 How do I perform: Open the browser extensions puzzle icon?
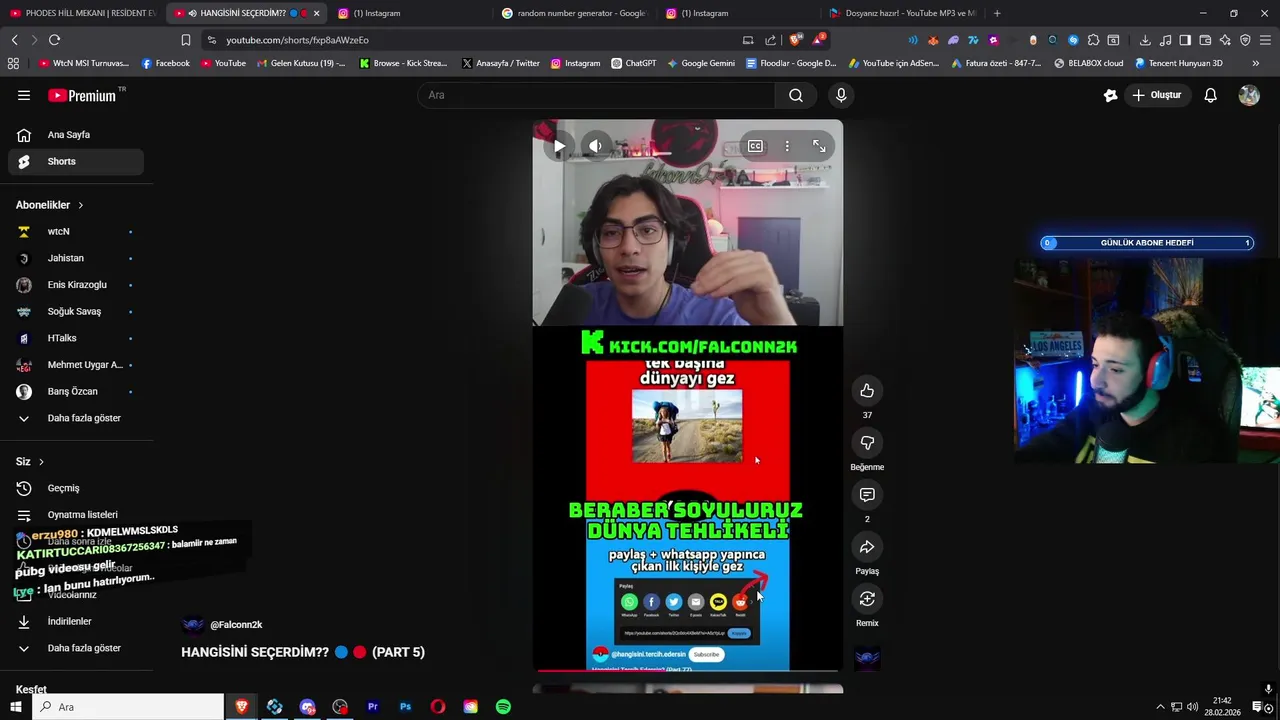[1093, 40]
